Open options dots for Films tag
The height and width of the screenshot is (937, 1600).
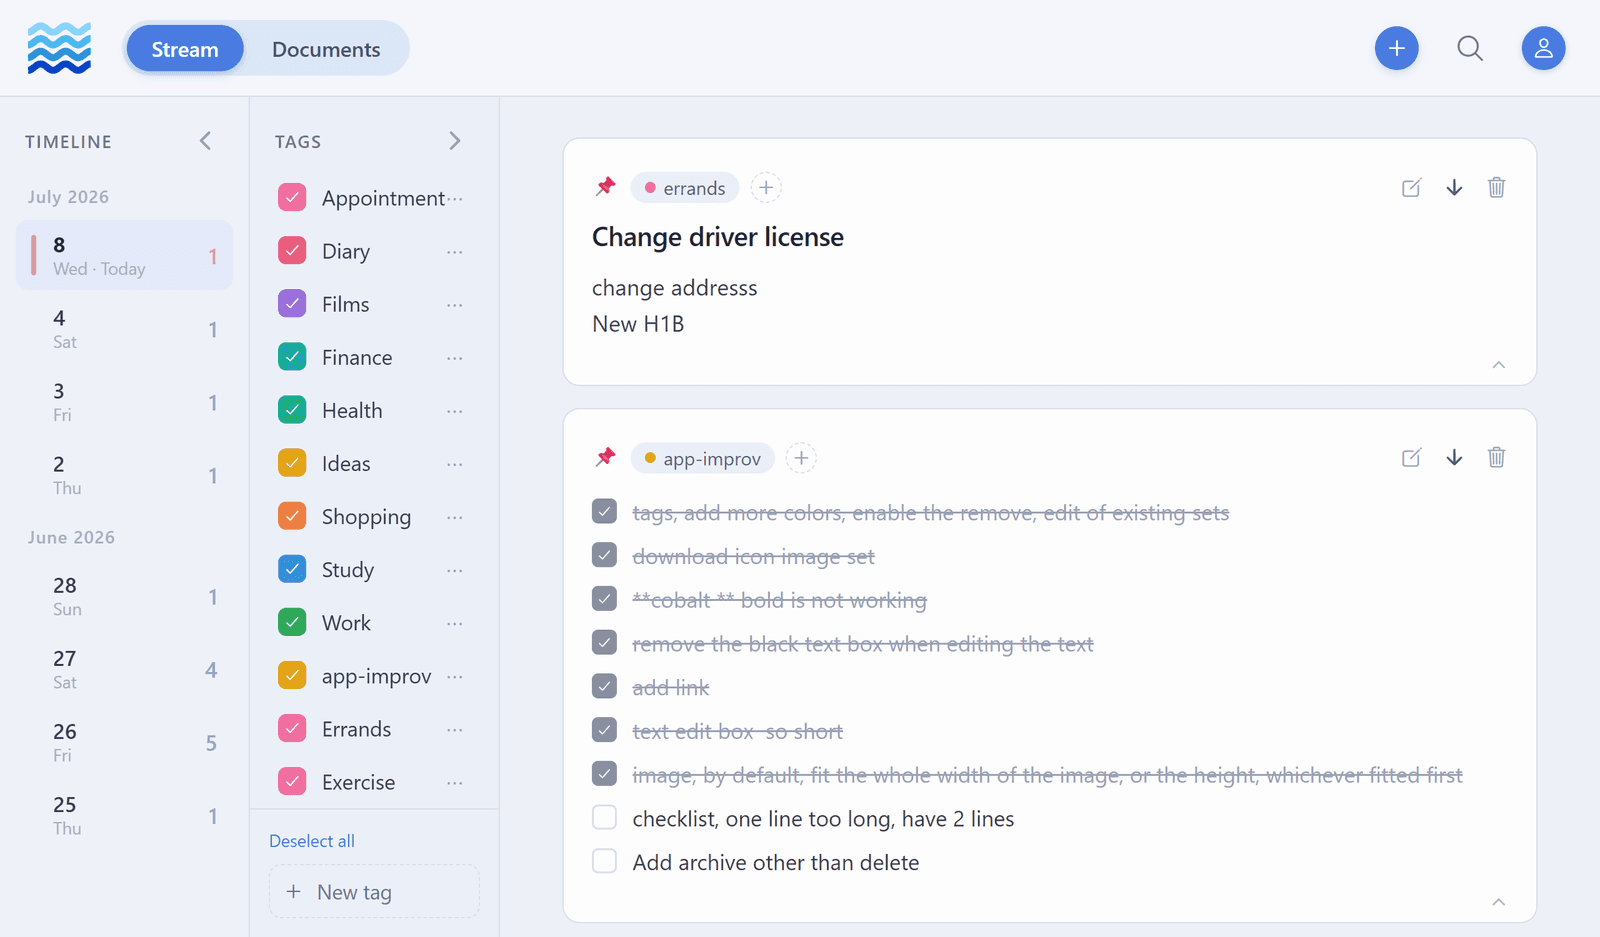[455, 305]
